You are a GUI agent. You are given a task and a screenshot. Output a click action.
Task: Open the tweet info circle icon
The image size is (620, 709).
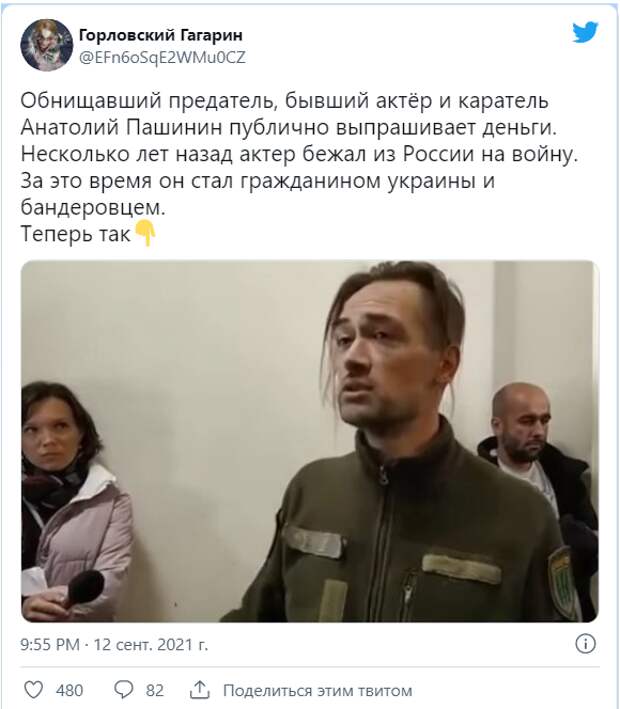[585, 643]
